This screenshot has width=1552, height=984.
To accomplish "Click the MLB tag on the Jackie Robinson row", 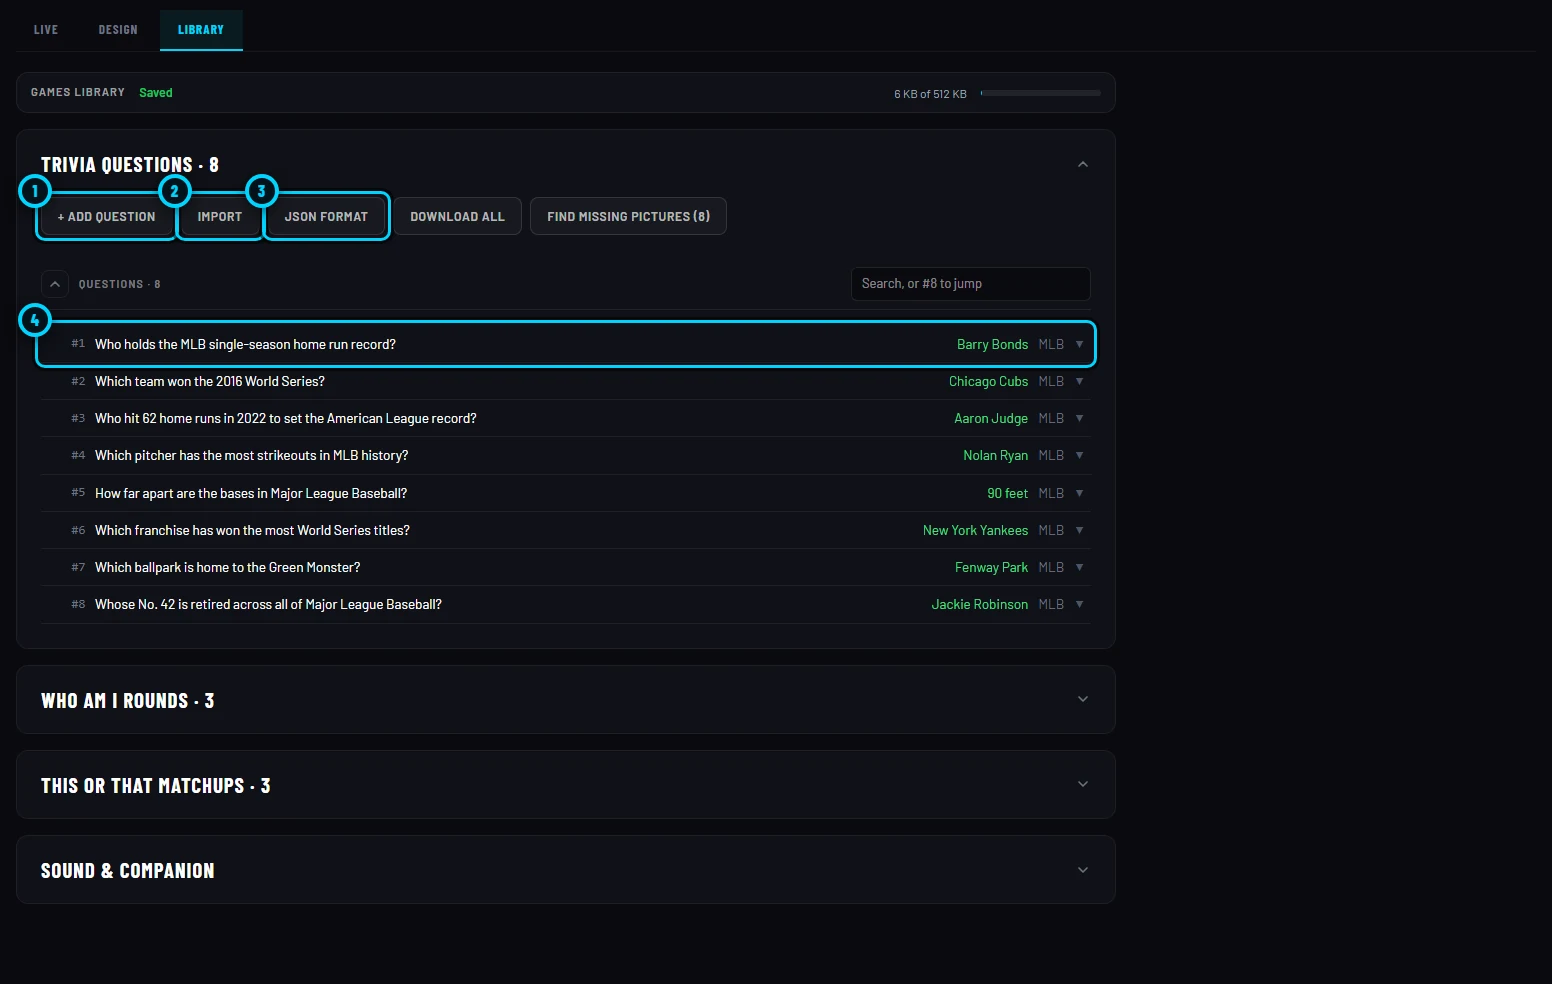I will (1051, 605).
